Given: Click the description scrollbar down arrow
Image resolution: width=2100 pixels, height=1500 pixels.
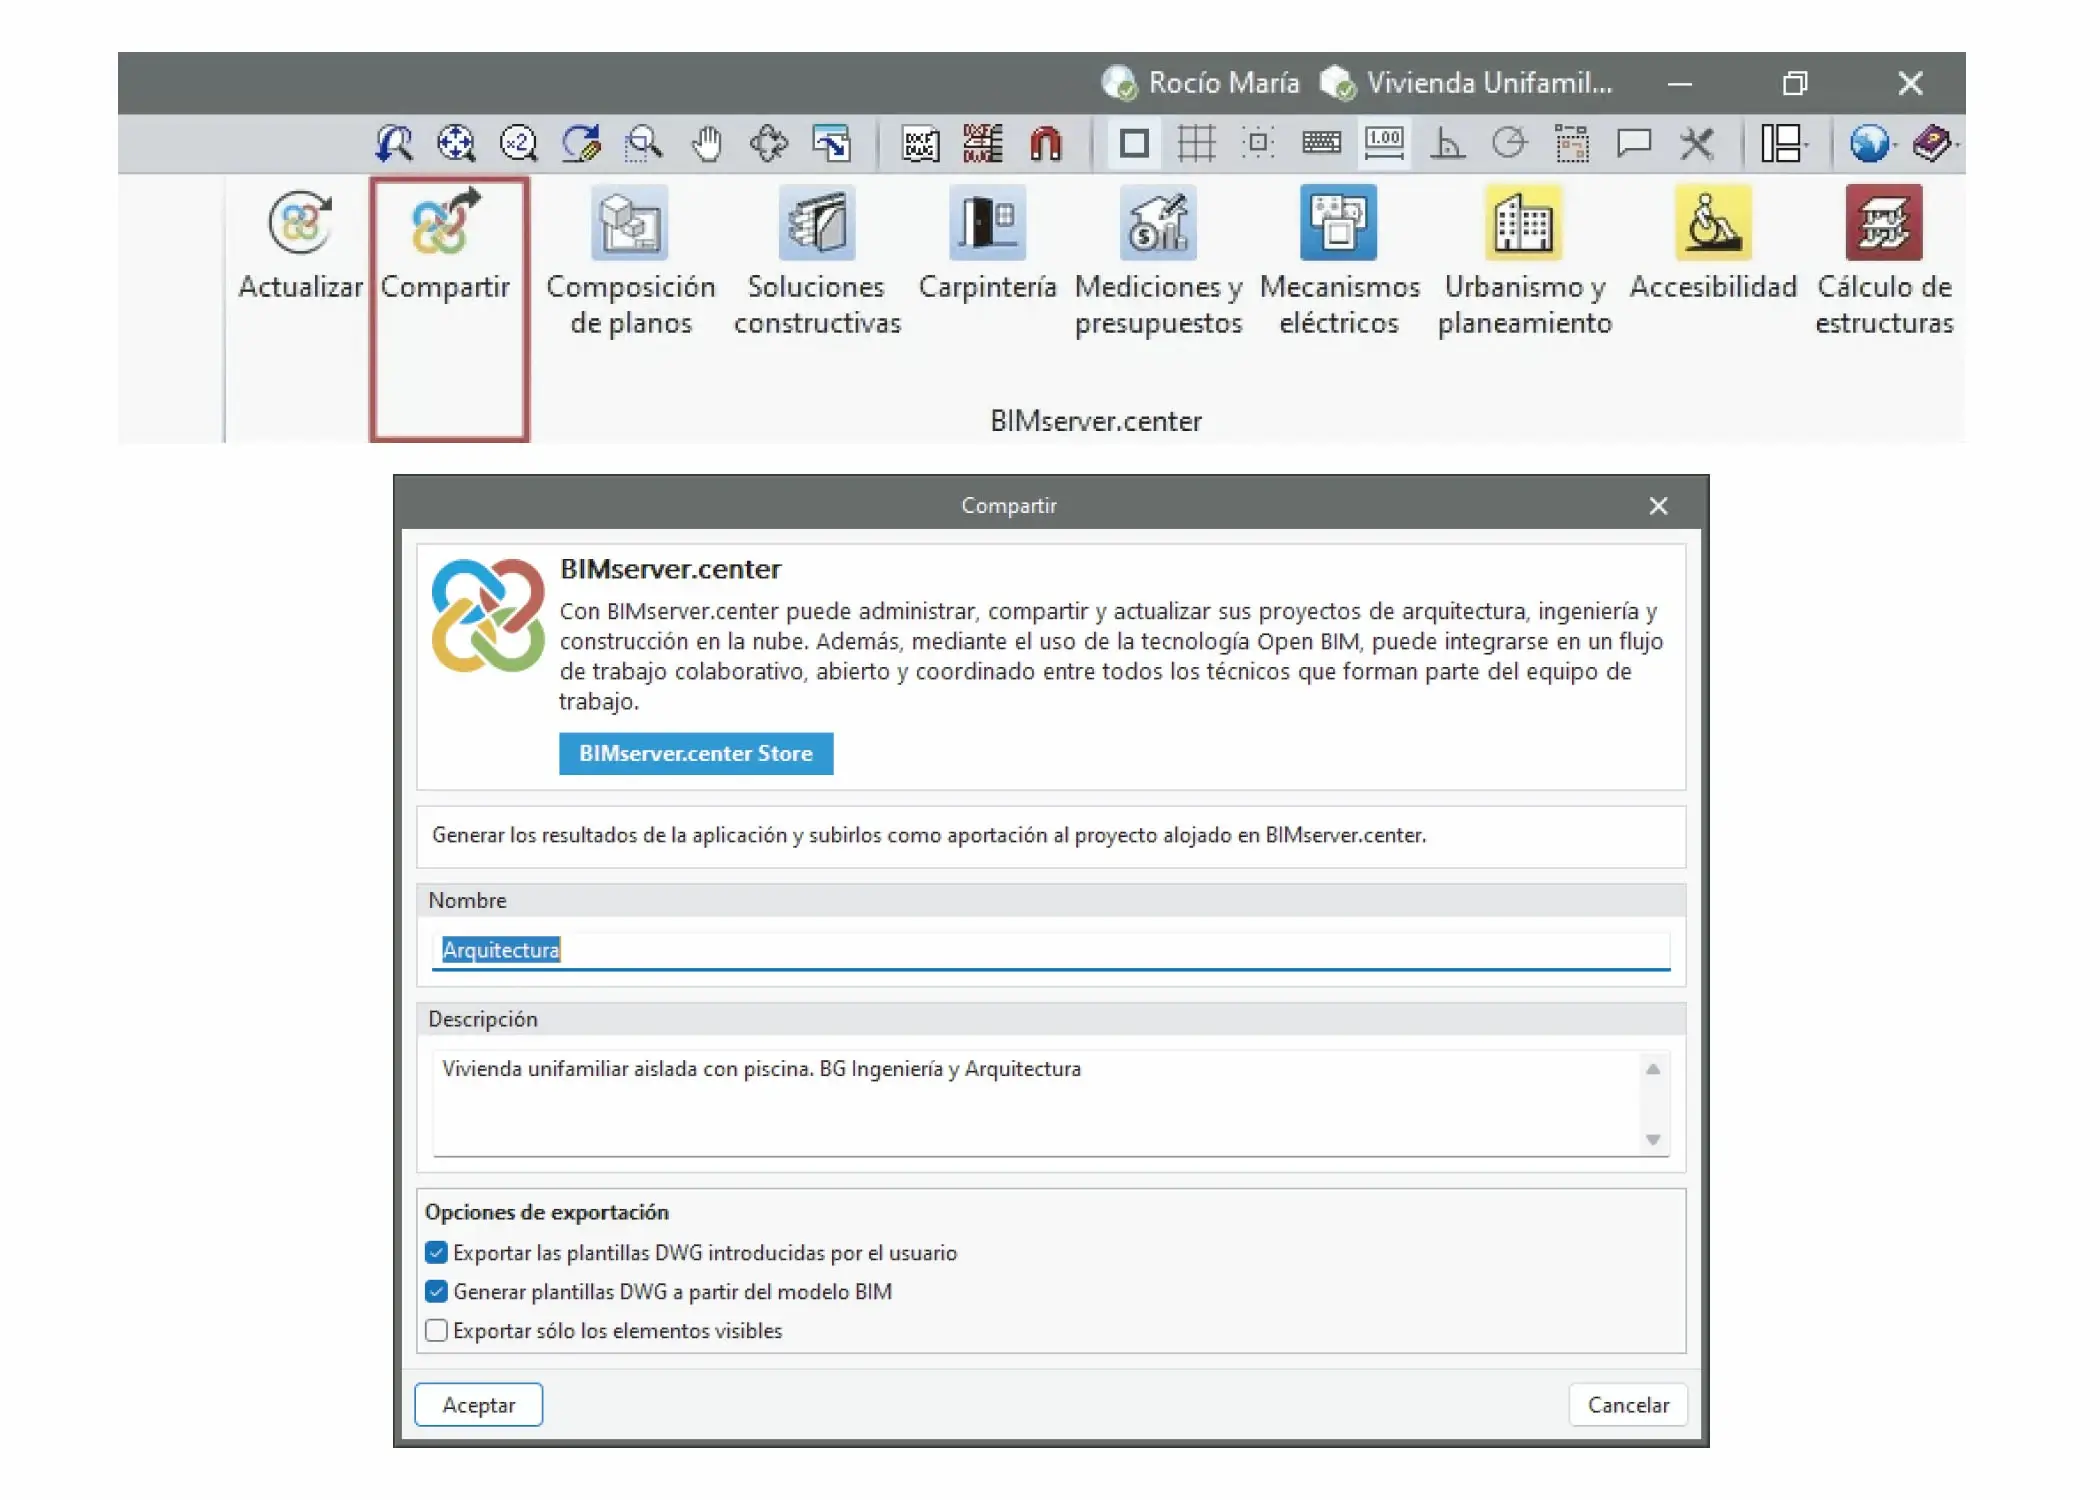Looking at the screenshot, I should coord(1653,1140).
